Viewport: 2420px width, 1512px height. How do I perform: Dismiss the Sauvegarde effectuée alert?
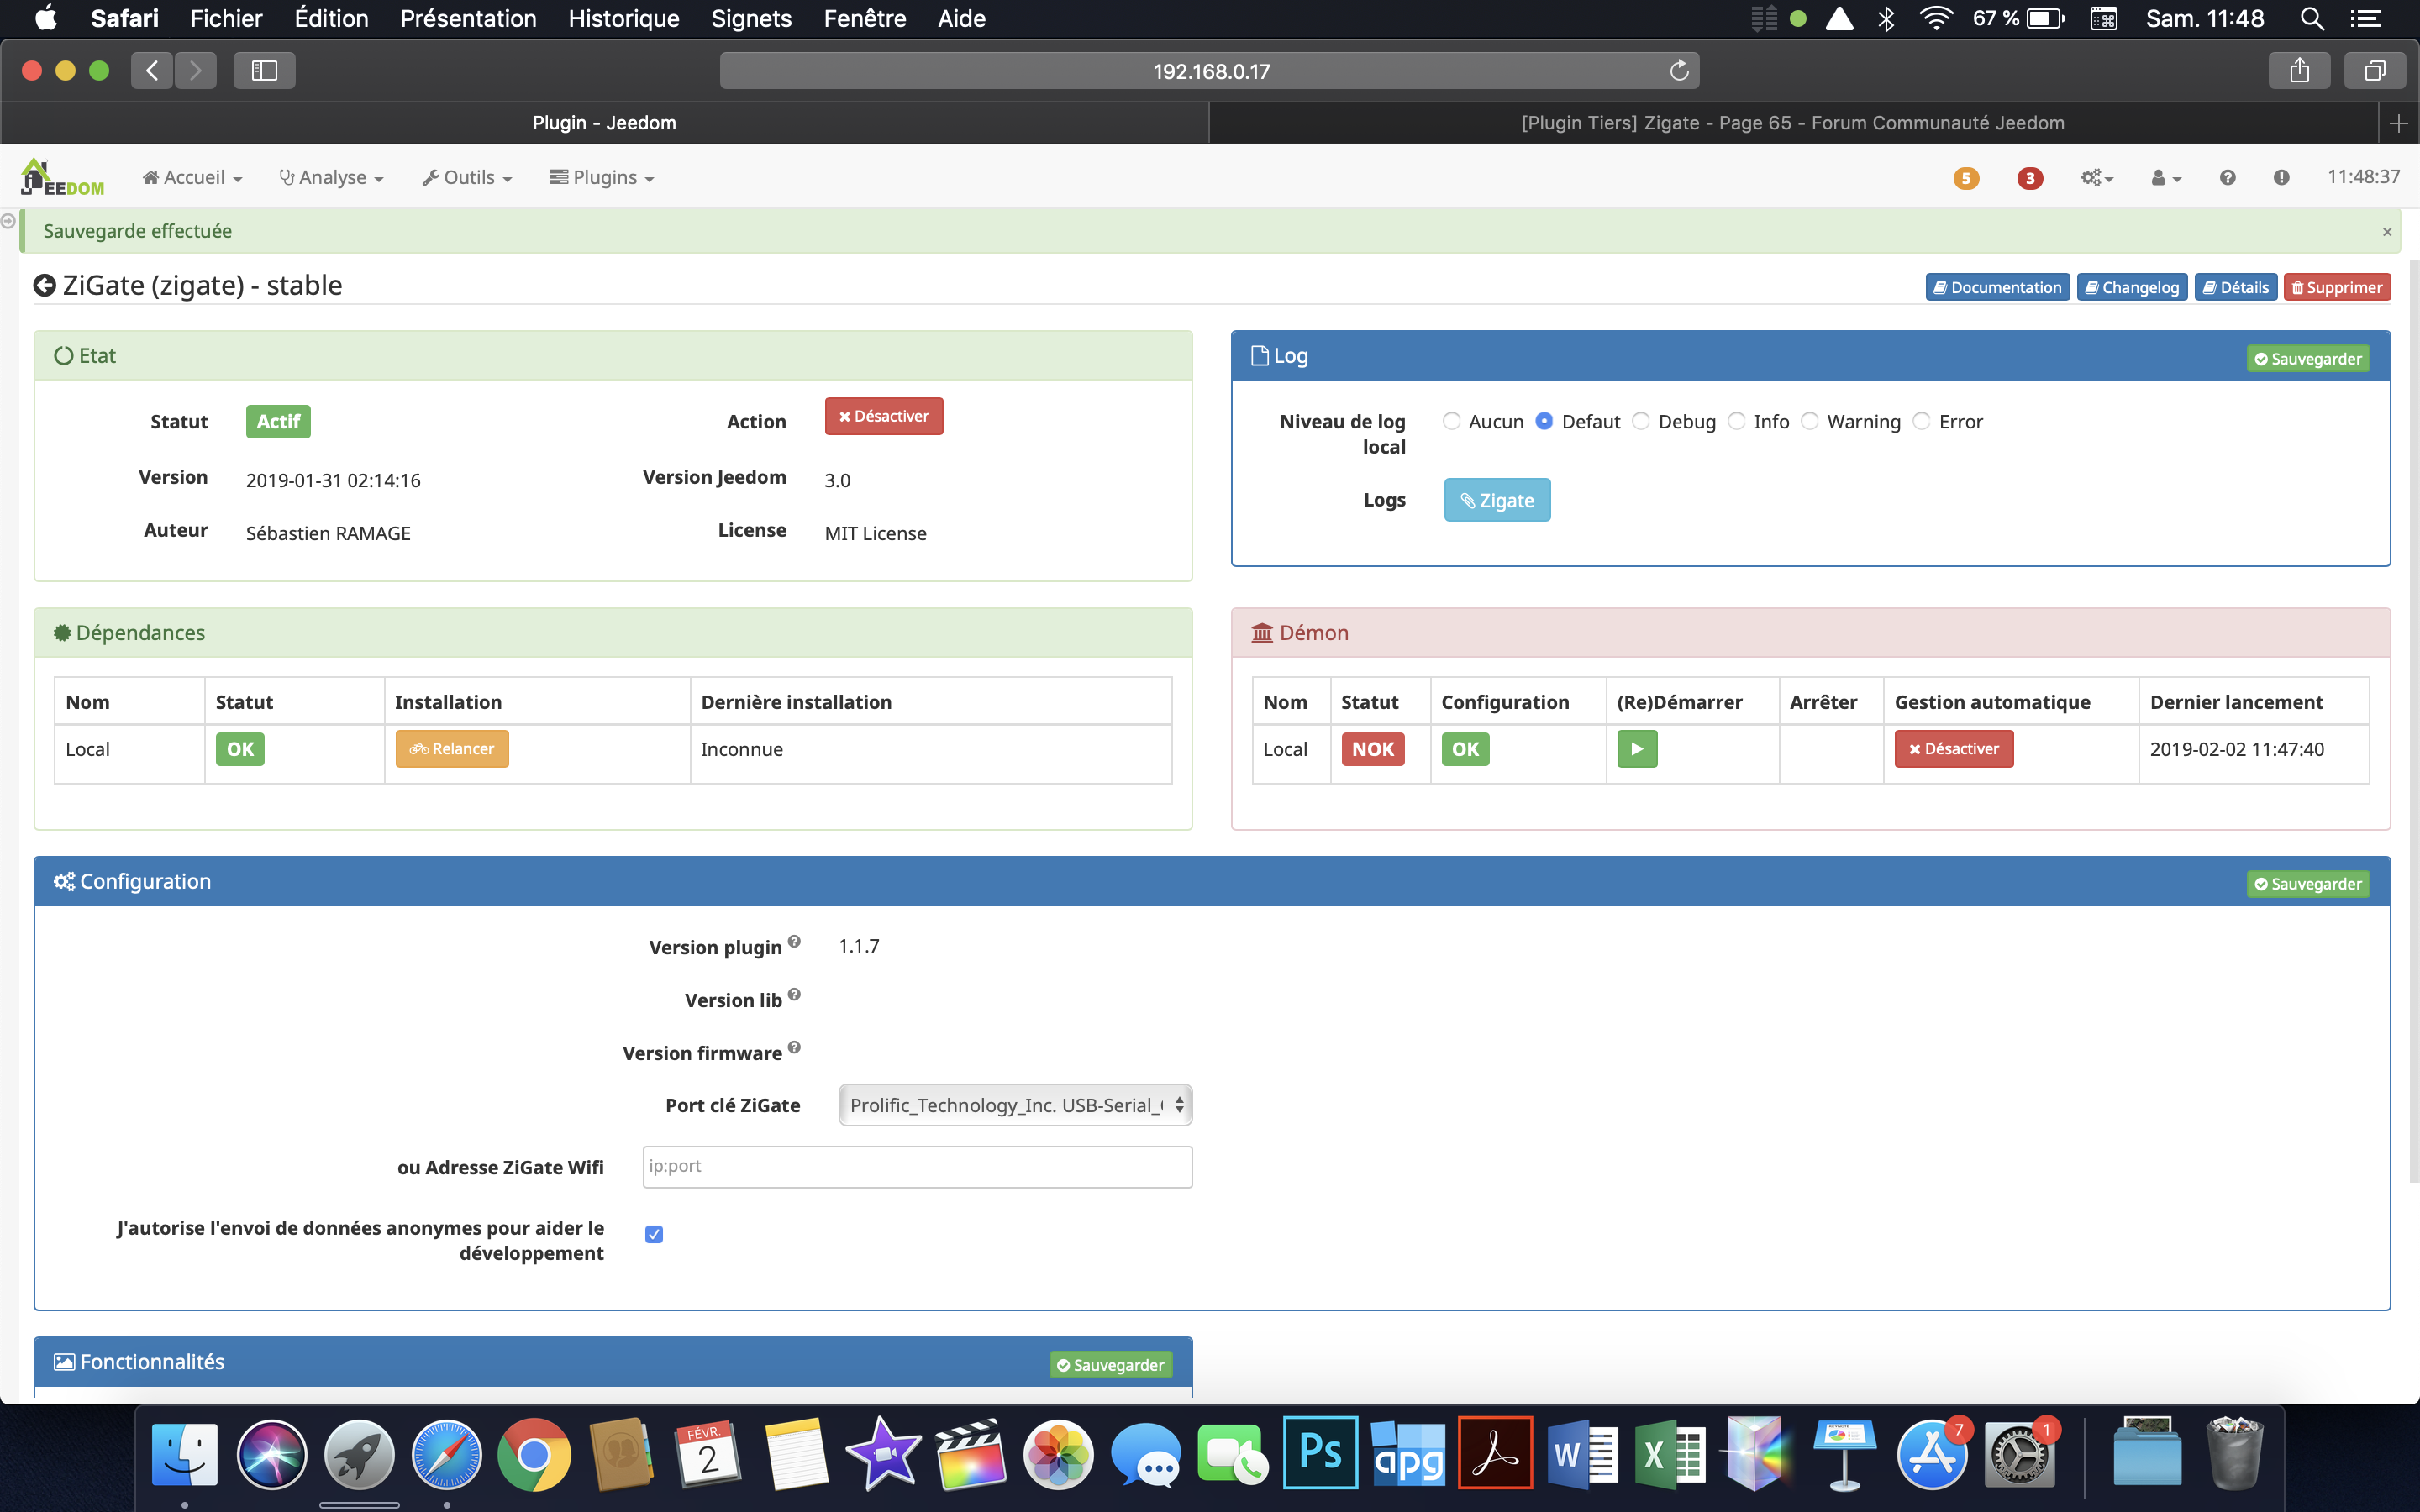click(x=2387, y=232)
